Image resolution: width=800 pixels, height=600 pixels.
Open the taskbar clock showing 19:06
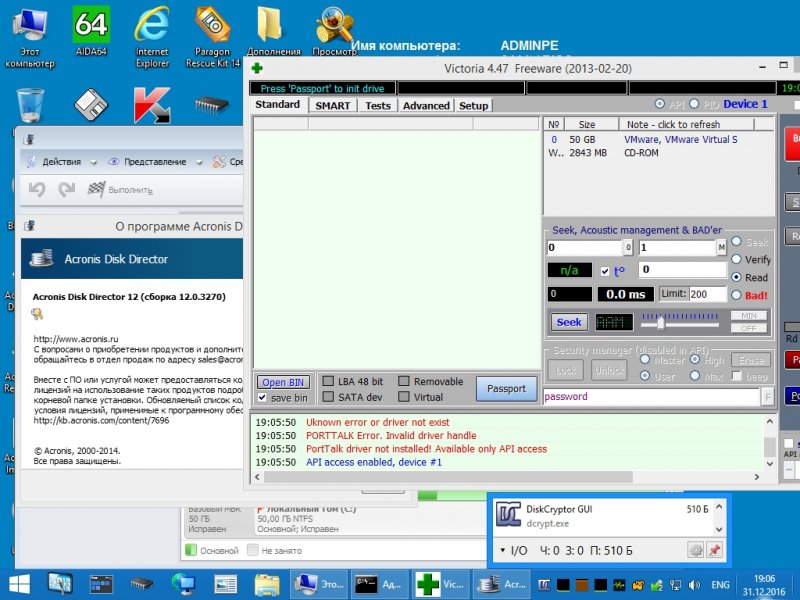click(x=764, y=585)
